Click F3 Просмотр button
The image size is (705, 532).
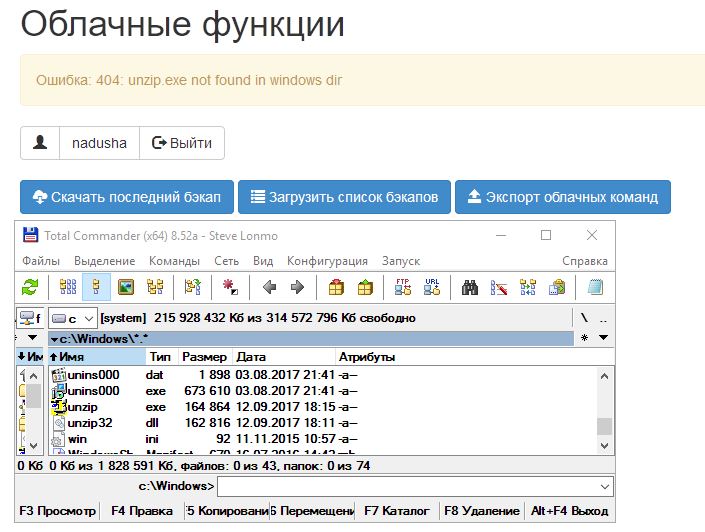[58, 511]
